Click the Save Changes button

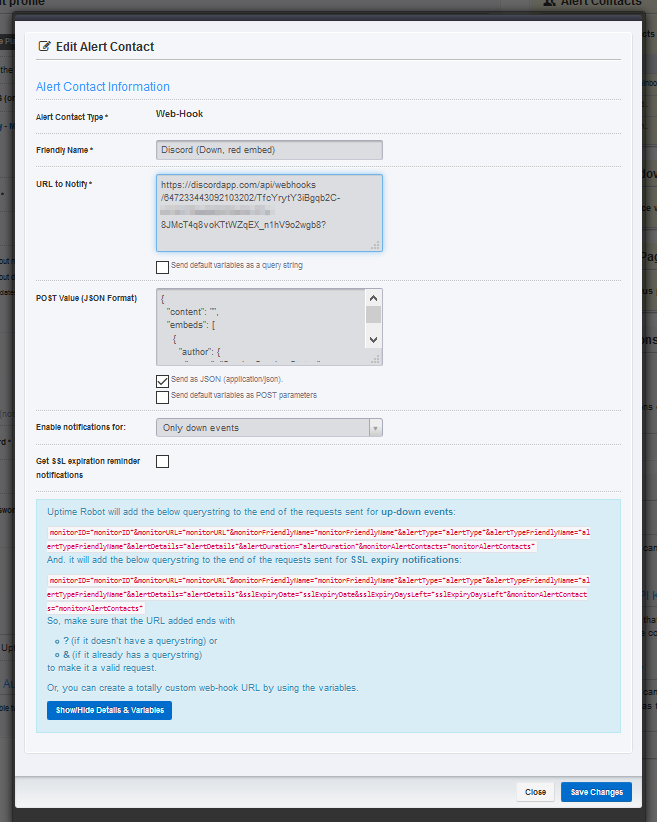[x=596, y=792]
